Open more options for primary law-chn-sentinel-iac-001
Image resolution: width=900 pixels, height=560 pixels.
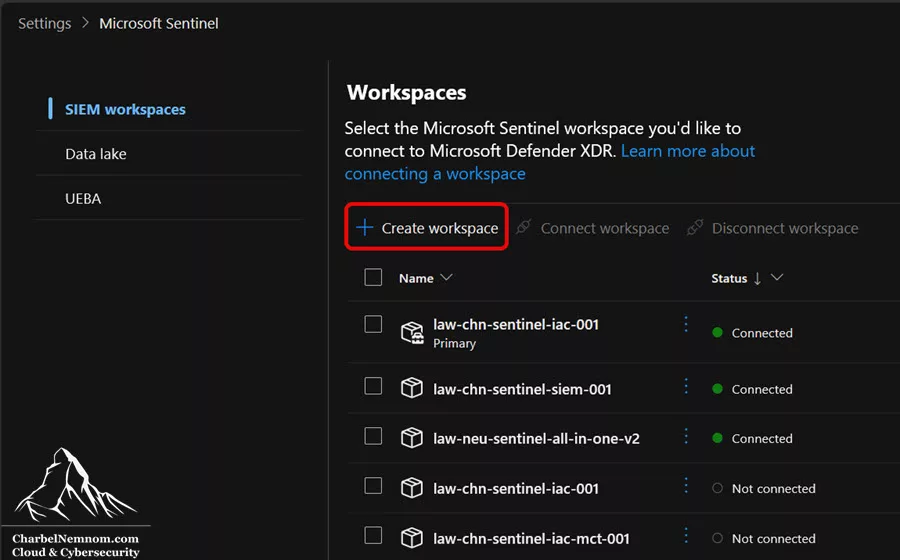click(686, 324)
